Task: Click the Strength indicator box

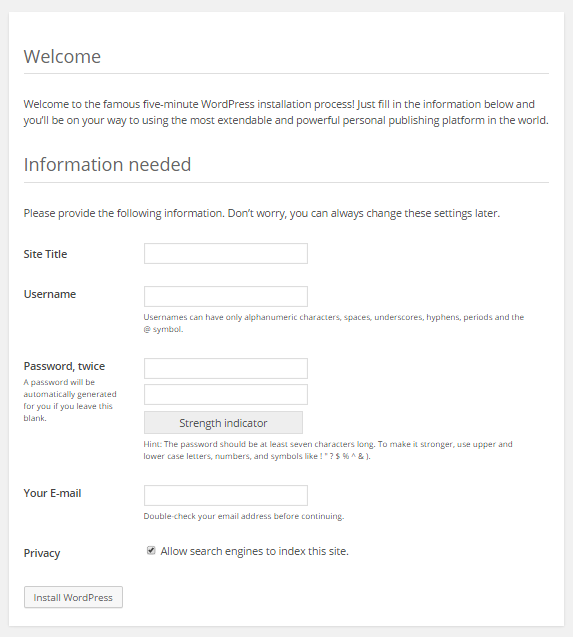Action: coord(223,422)
